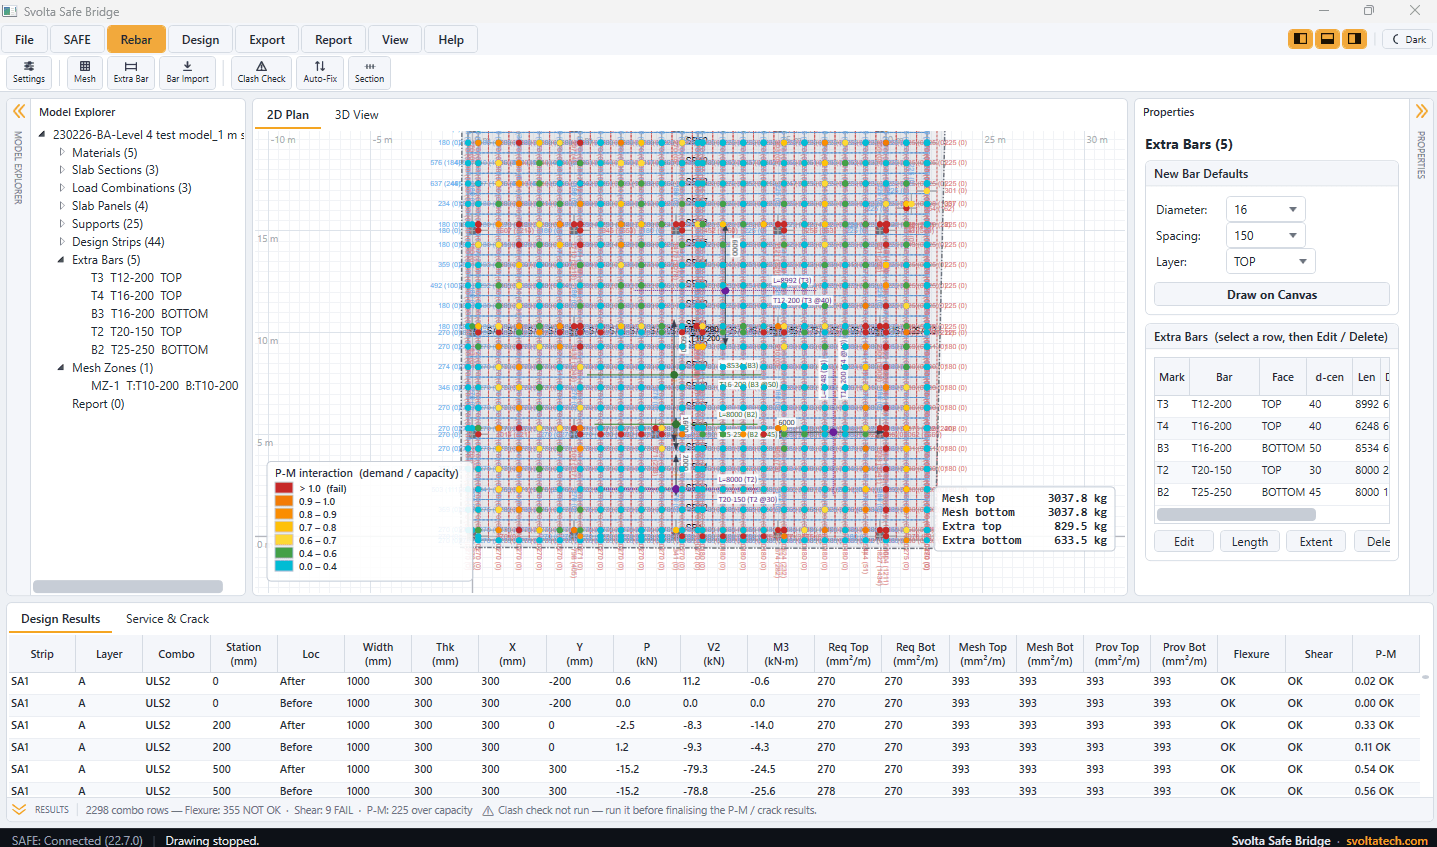
Task: Toggle the bottom panel layout button
Action: tap(1327, 39)
